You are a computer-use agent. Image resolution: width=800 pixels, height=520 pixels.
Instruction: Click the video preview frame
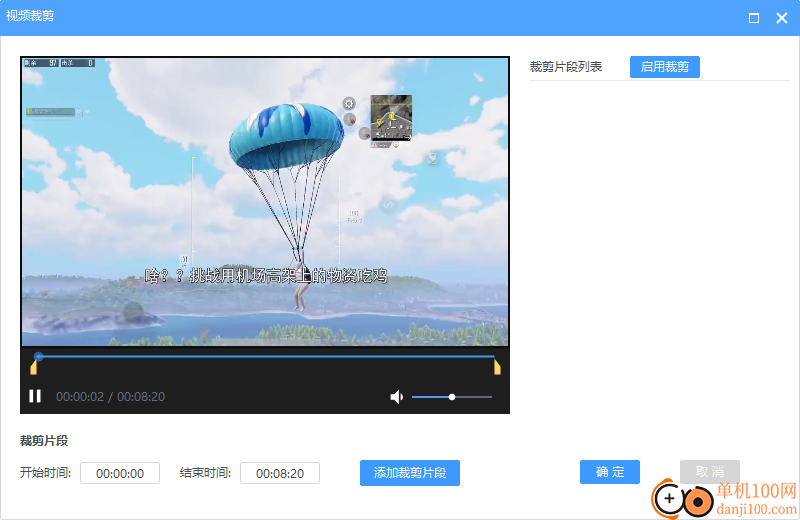tap(265, 201)
